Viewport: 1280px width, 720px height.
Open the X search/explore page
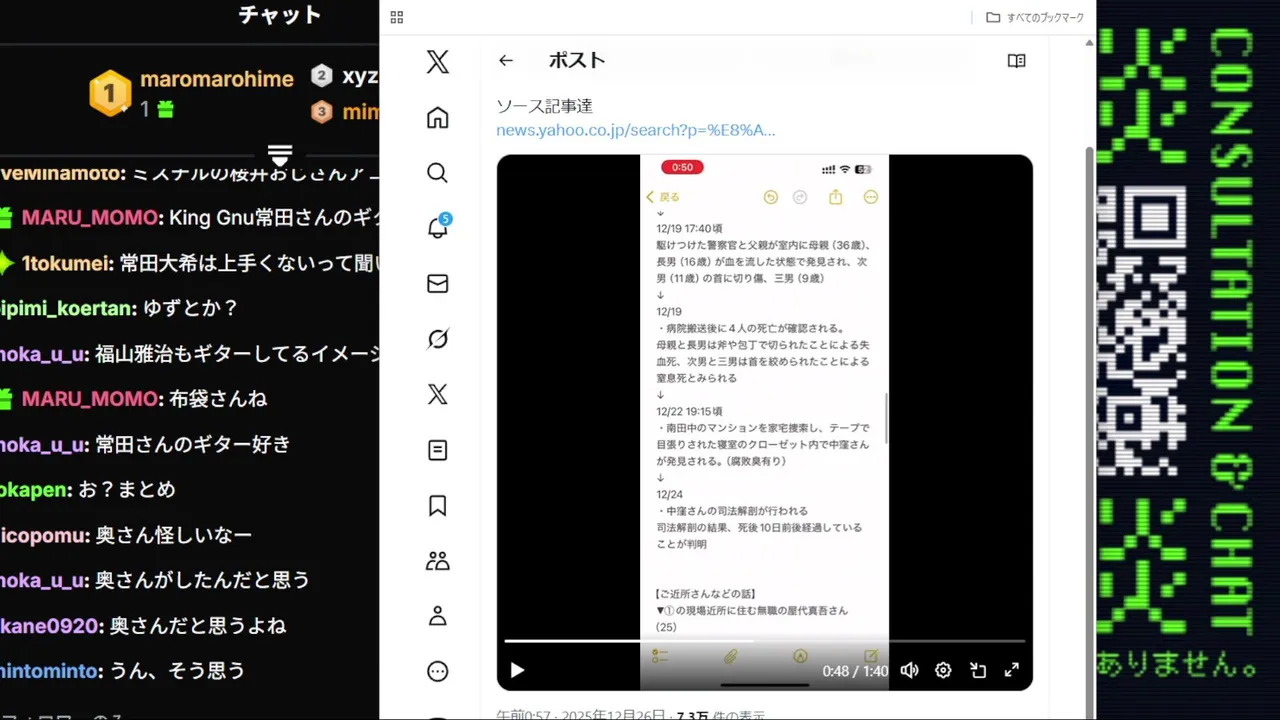[x=437, y=173]
